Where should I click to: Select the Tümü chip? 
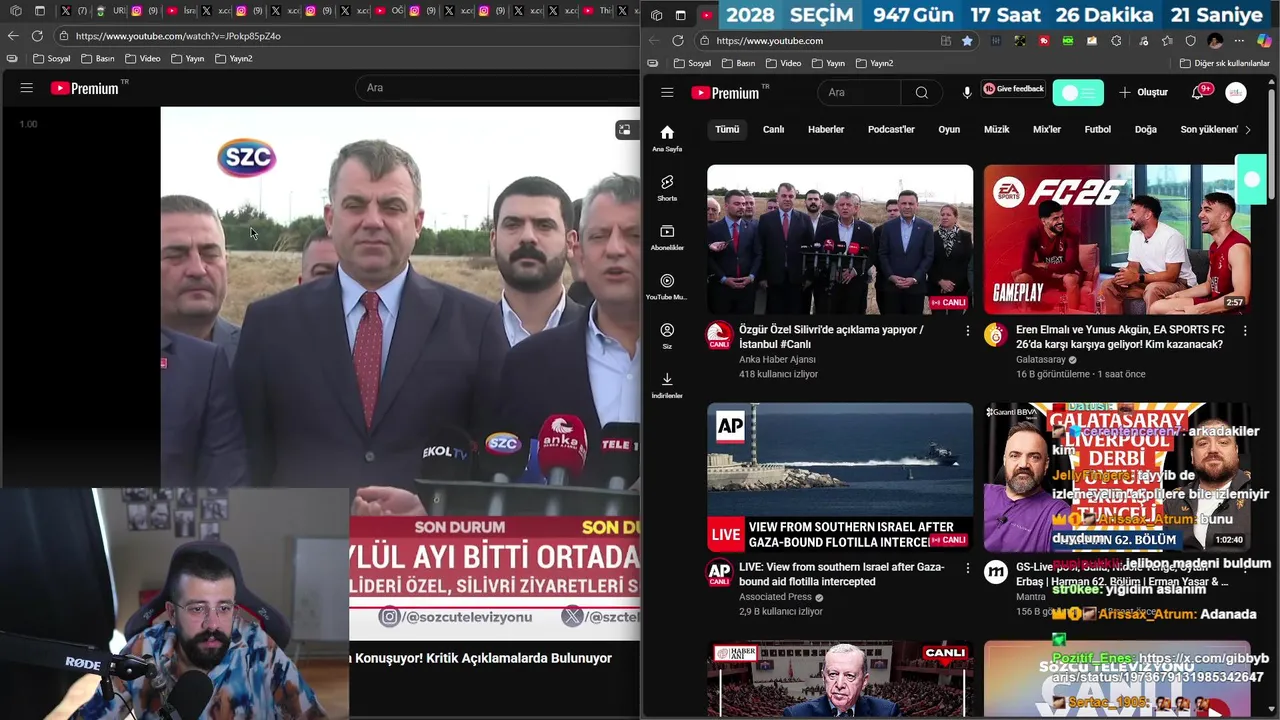click(727, 129)
